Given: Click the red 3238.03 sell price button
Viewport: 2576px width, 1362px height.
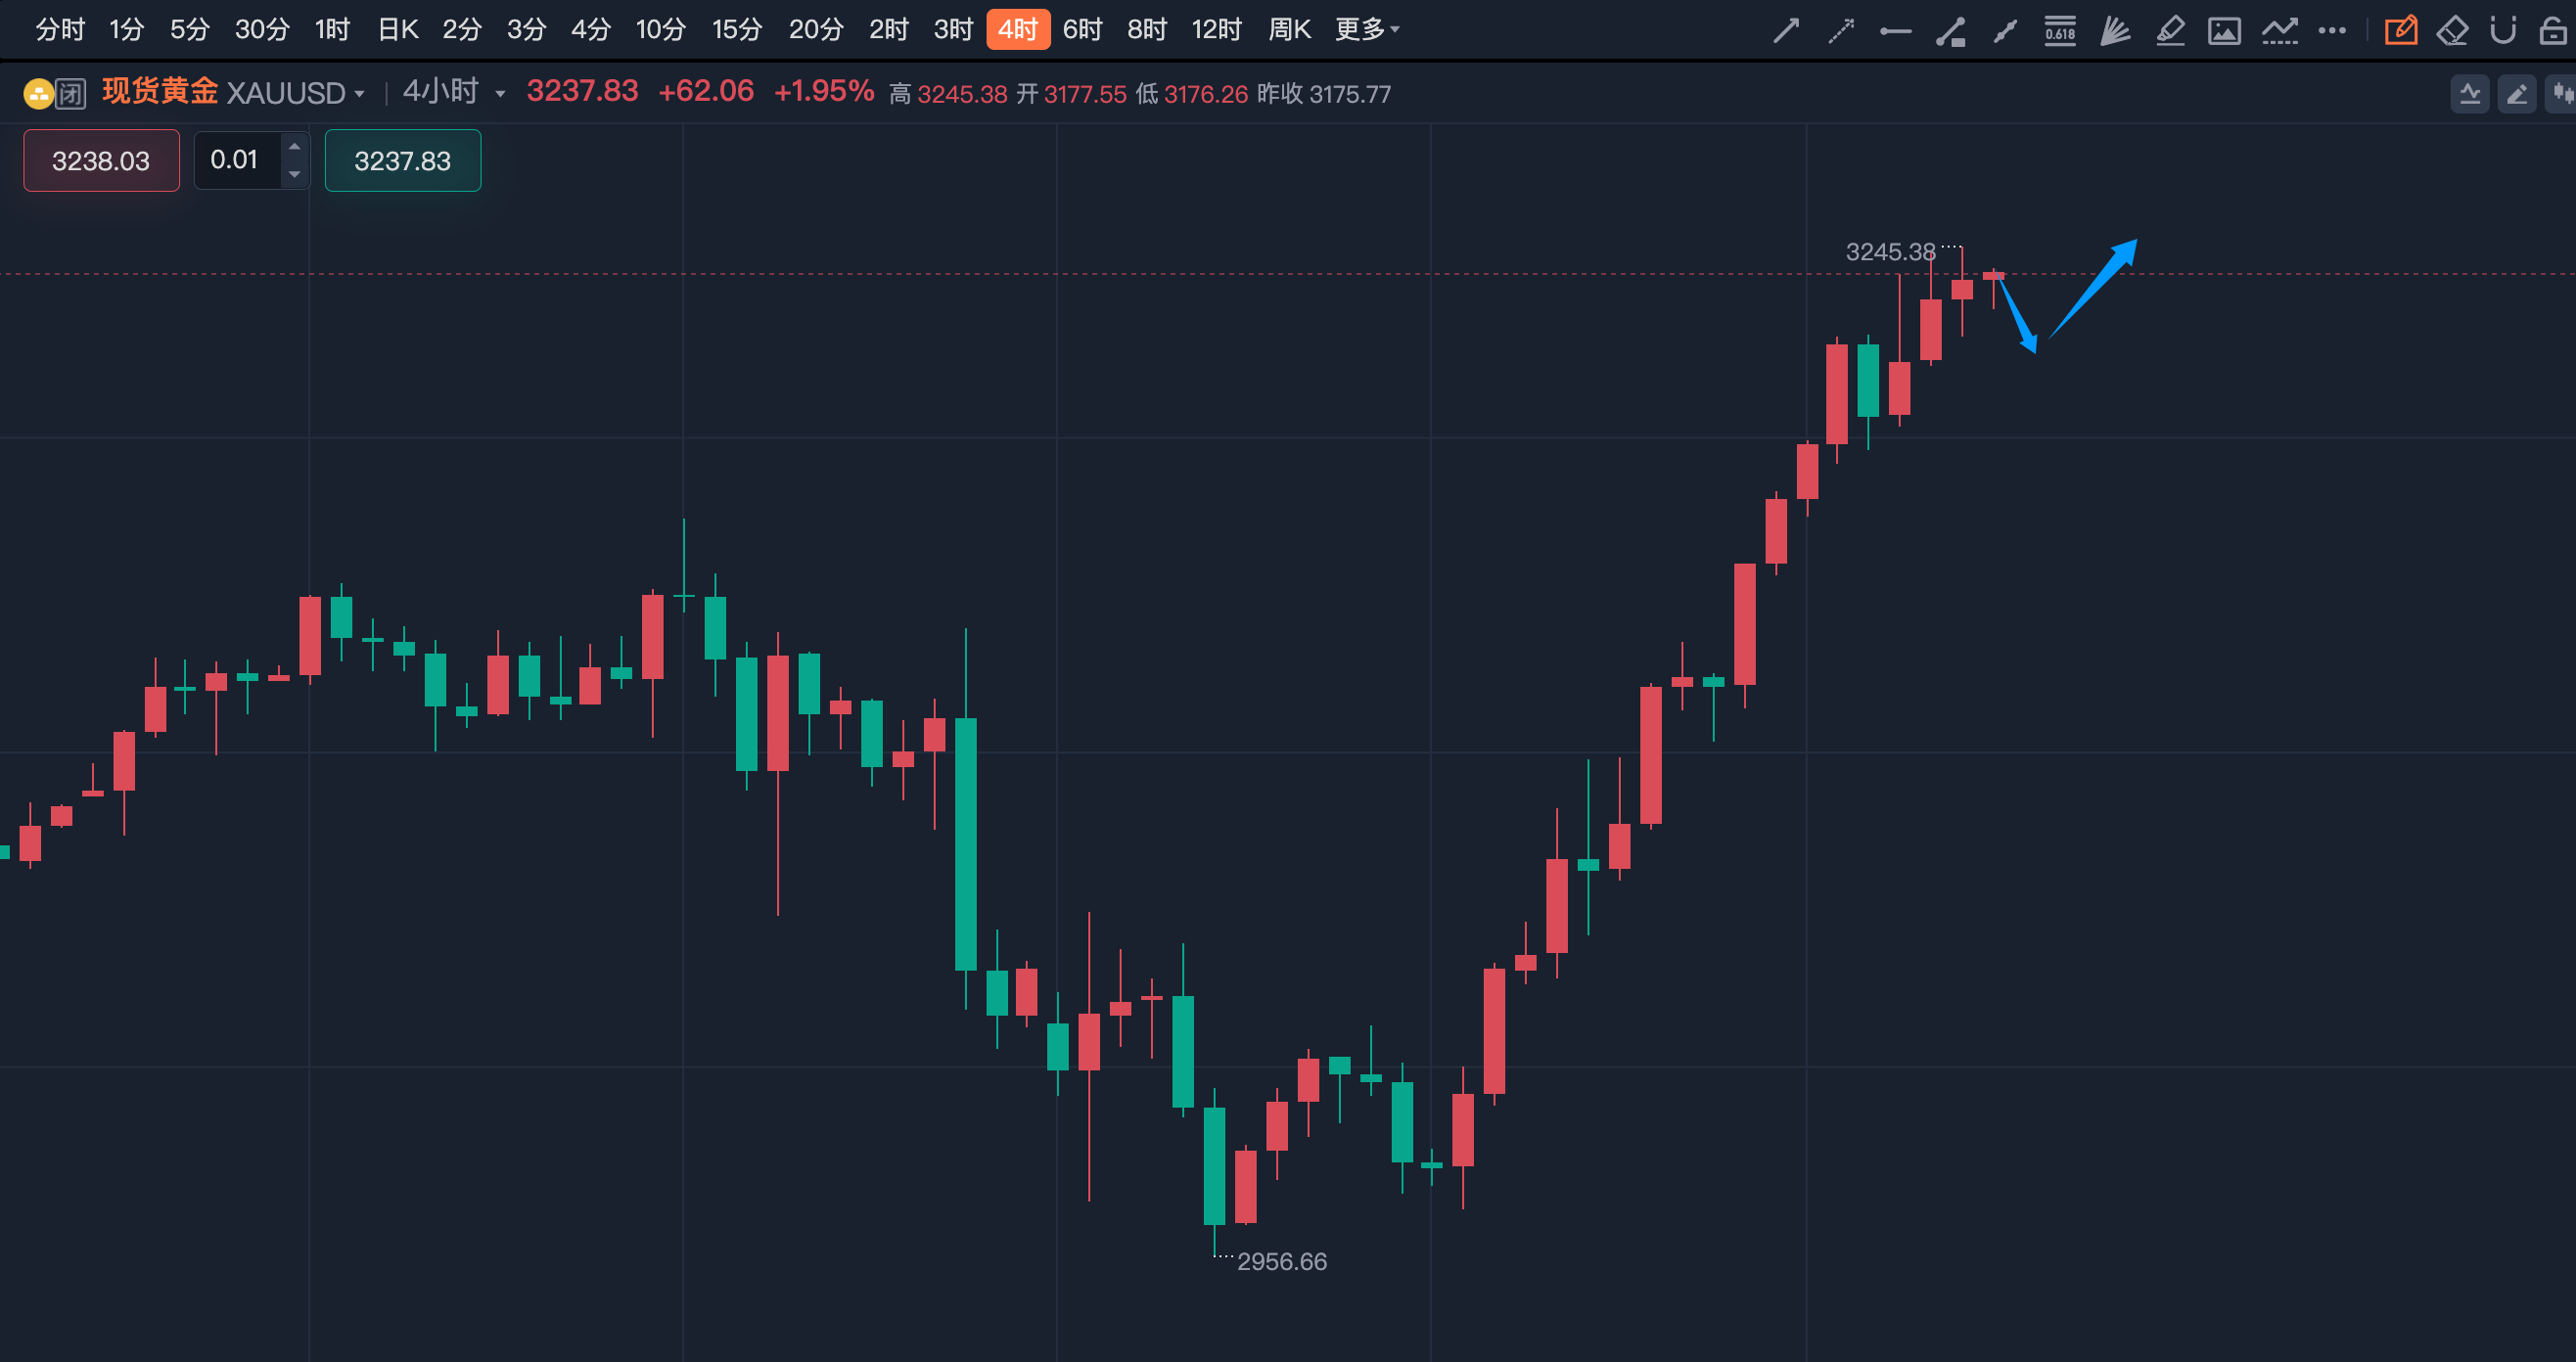Looking at the screenshot, I should click(101, 160).
